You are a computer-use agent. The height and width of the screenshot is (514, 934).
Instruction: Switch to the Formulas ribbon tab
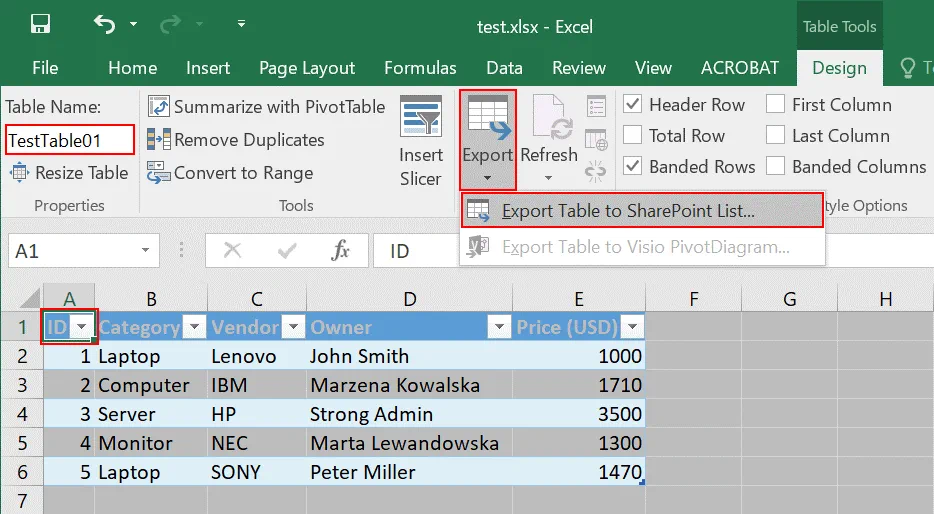[420, 68]
